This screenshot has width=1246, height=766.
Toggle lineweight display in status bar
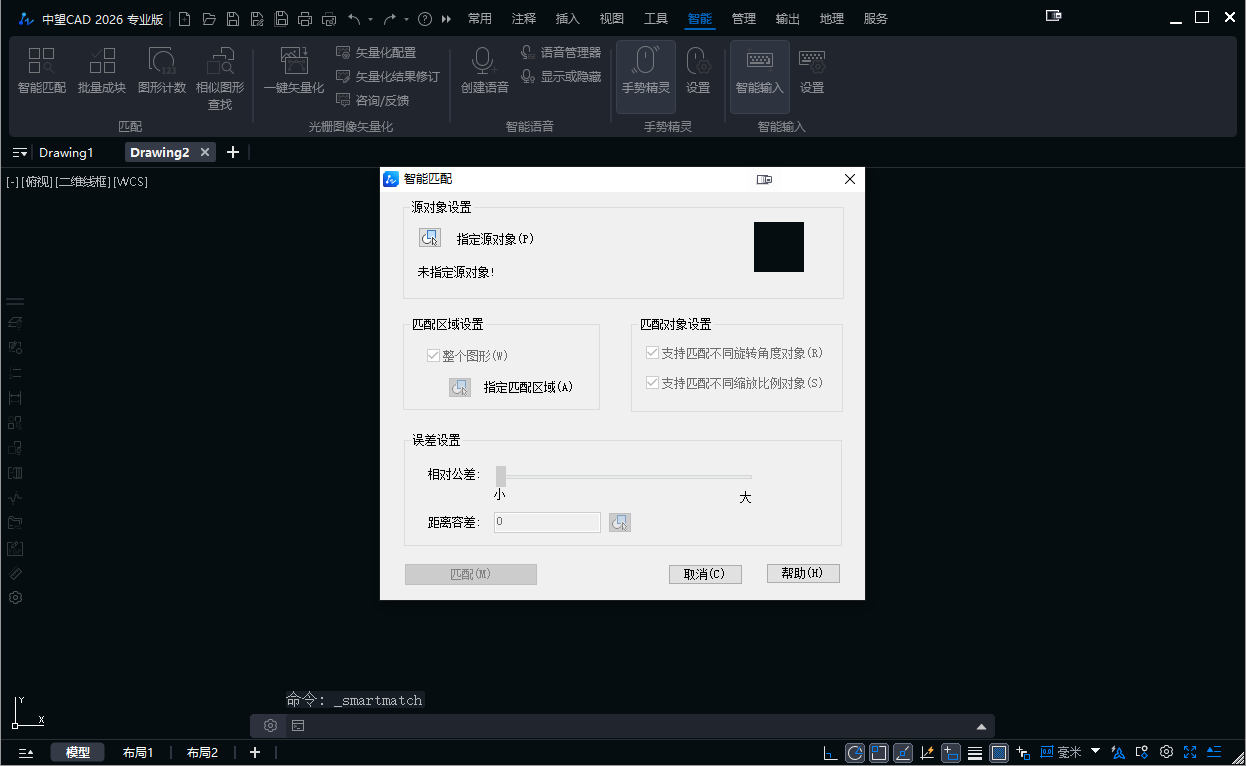975,753
